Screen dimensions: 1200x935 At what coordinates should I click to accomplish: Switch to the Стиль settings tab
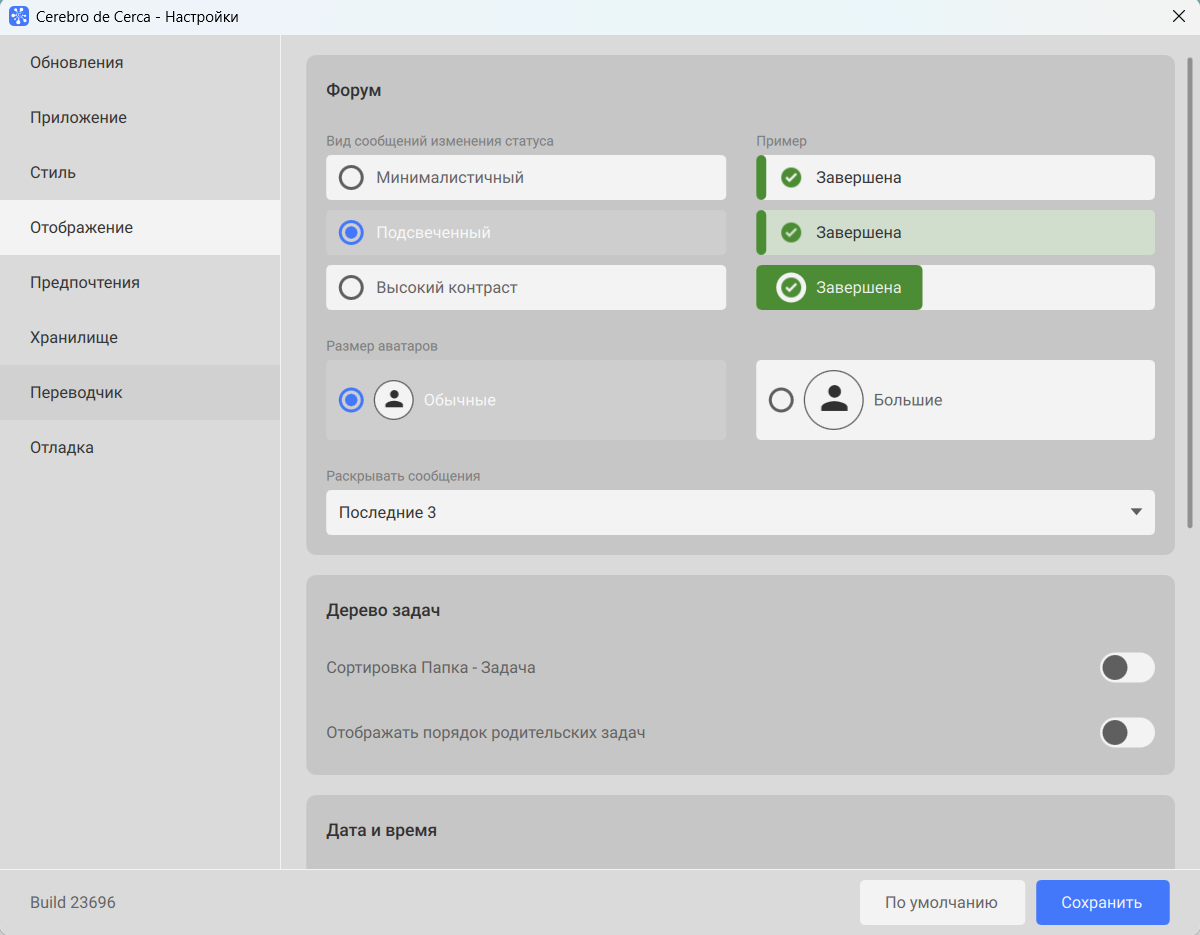pyautogui.click(x=53, y=173)
